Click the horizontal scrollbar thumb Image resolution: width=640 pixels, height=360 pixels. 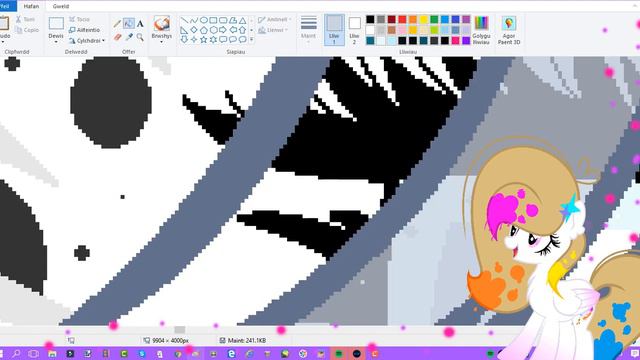[180, 329]
